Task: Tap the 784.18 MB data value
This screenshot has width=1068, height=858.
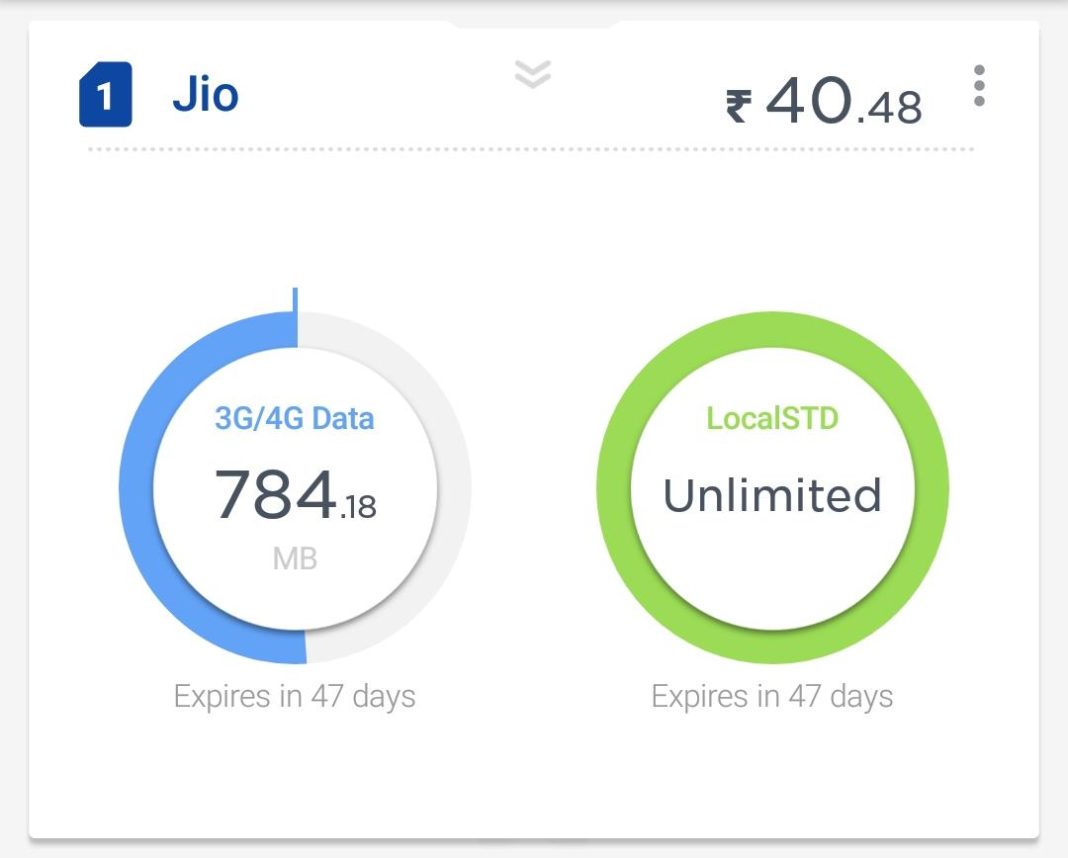Action: pos(295,490)
